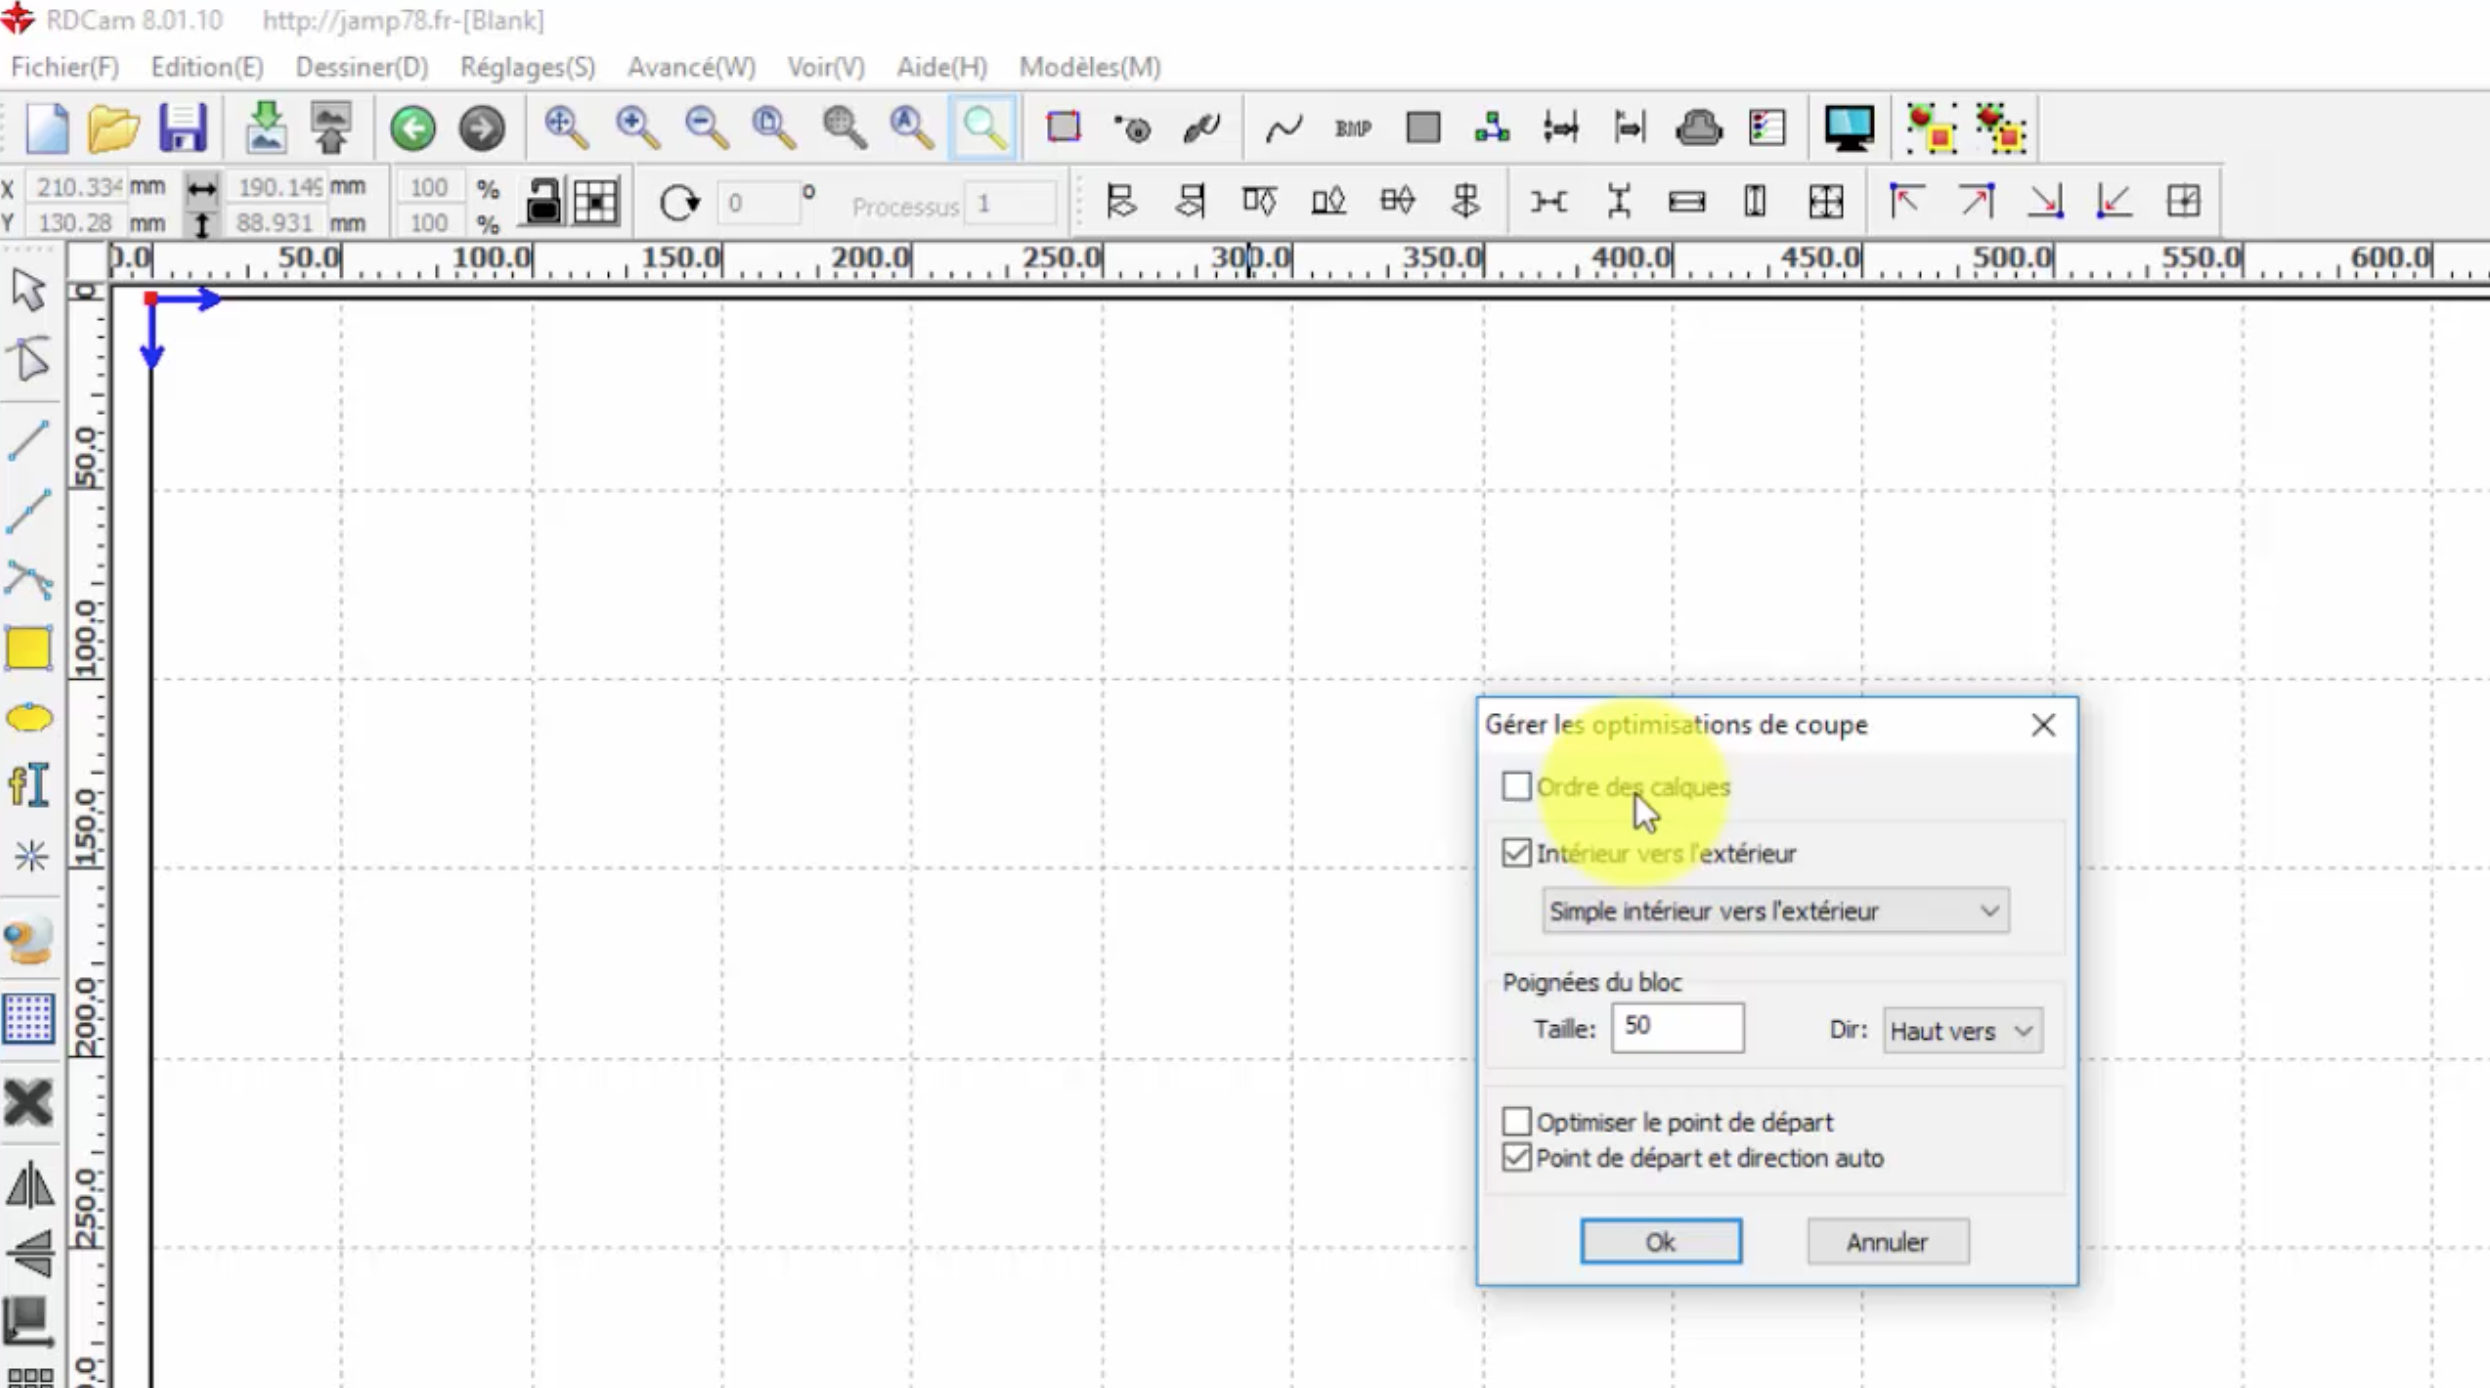Image resolution: width=2490 pixels, height=1388 pixels.
Task: Select the yellow ellipse drawing tool
Action: coord(29,718)
